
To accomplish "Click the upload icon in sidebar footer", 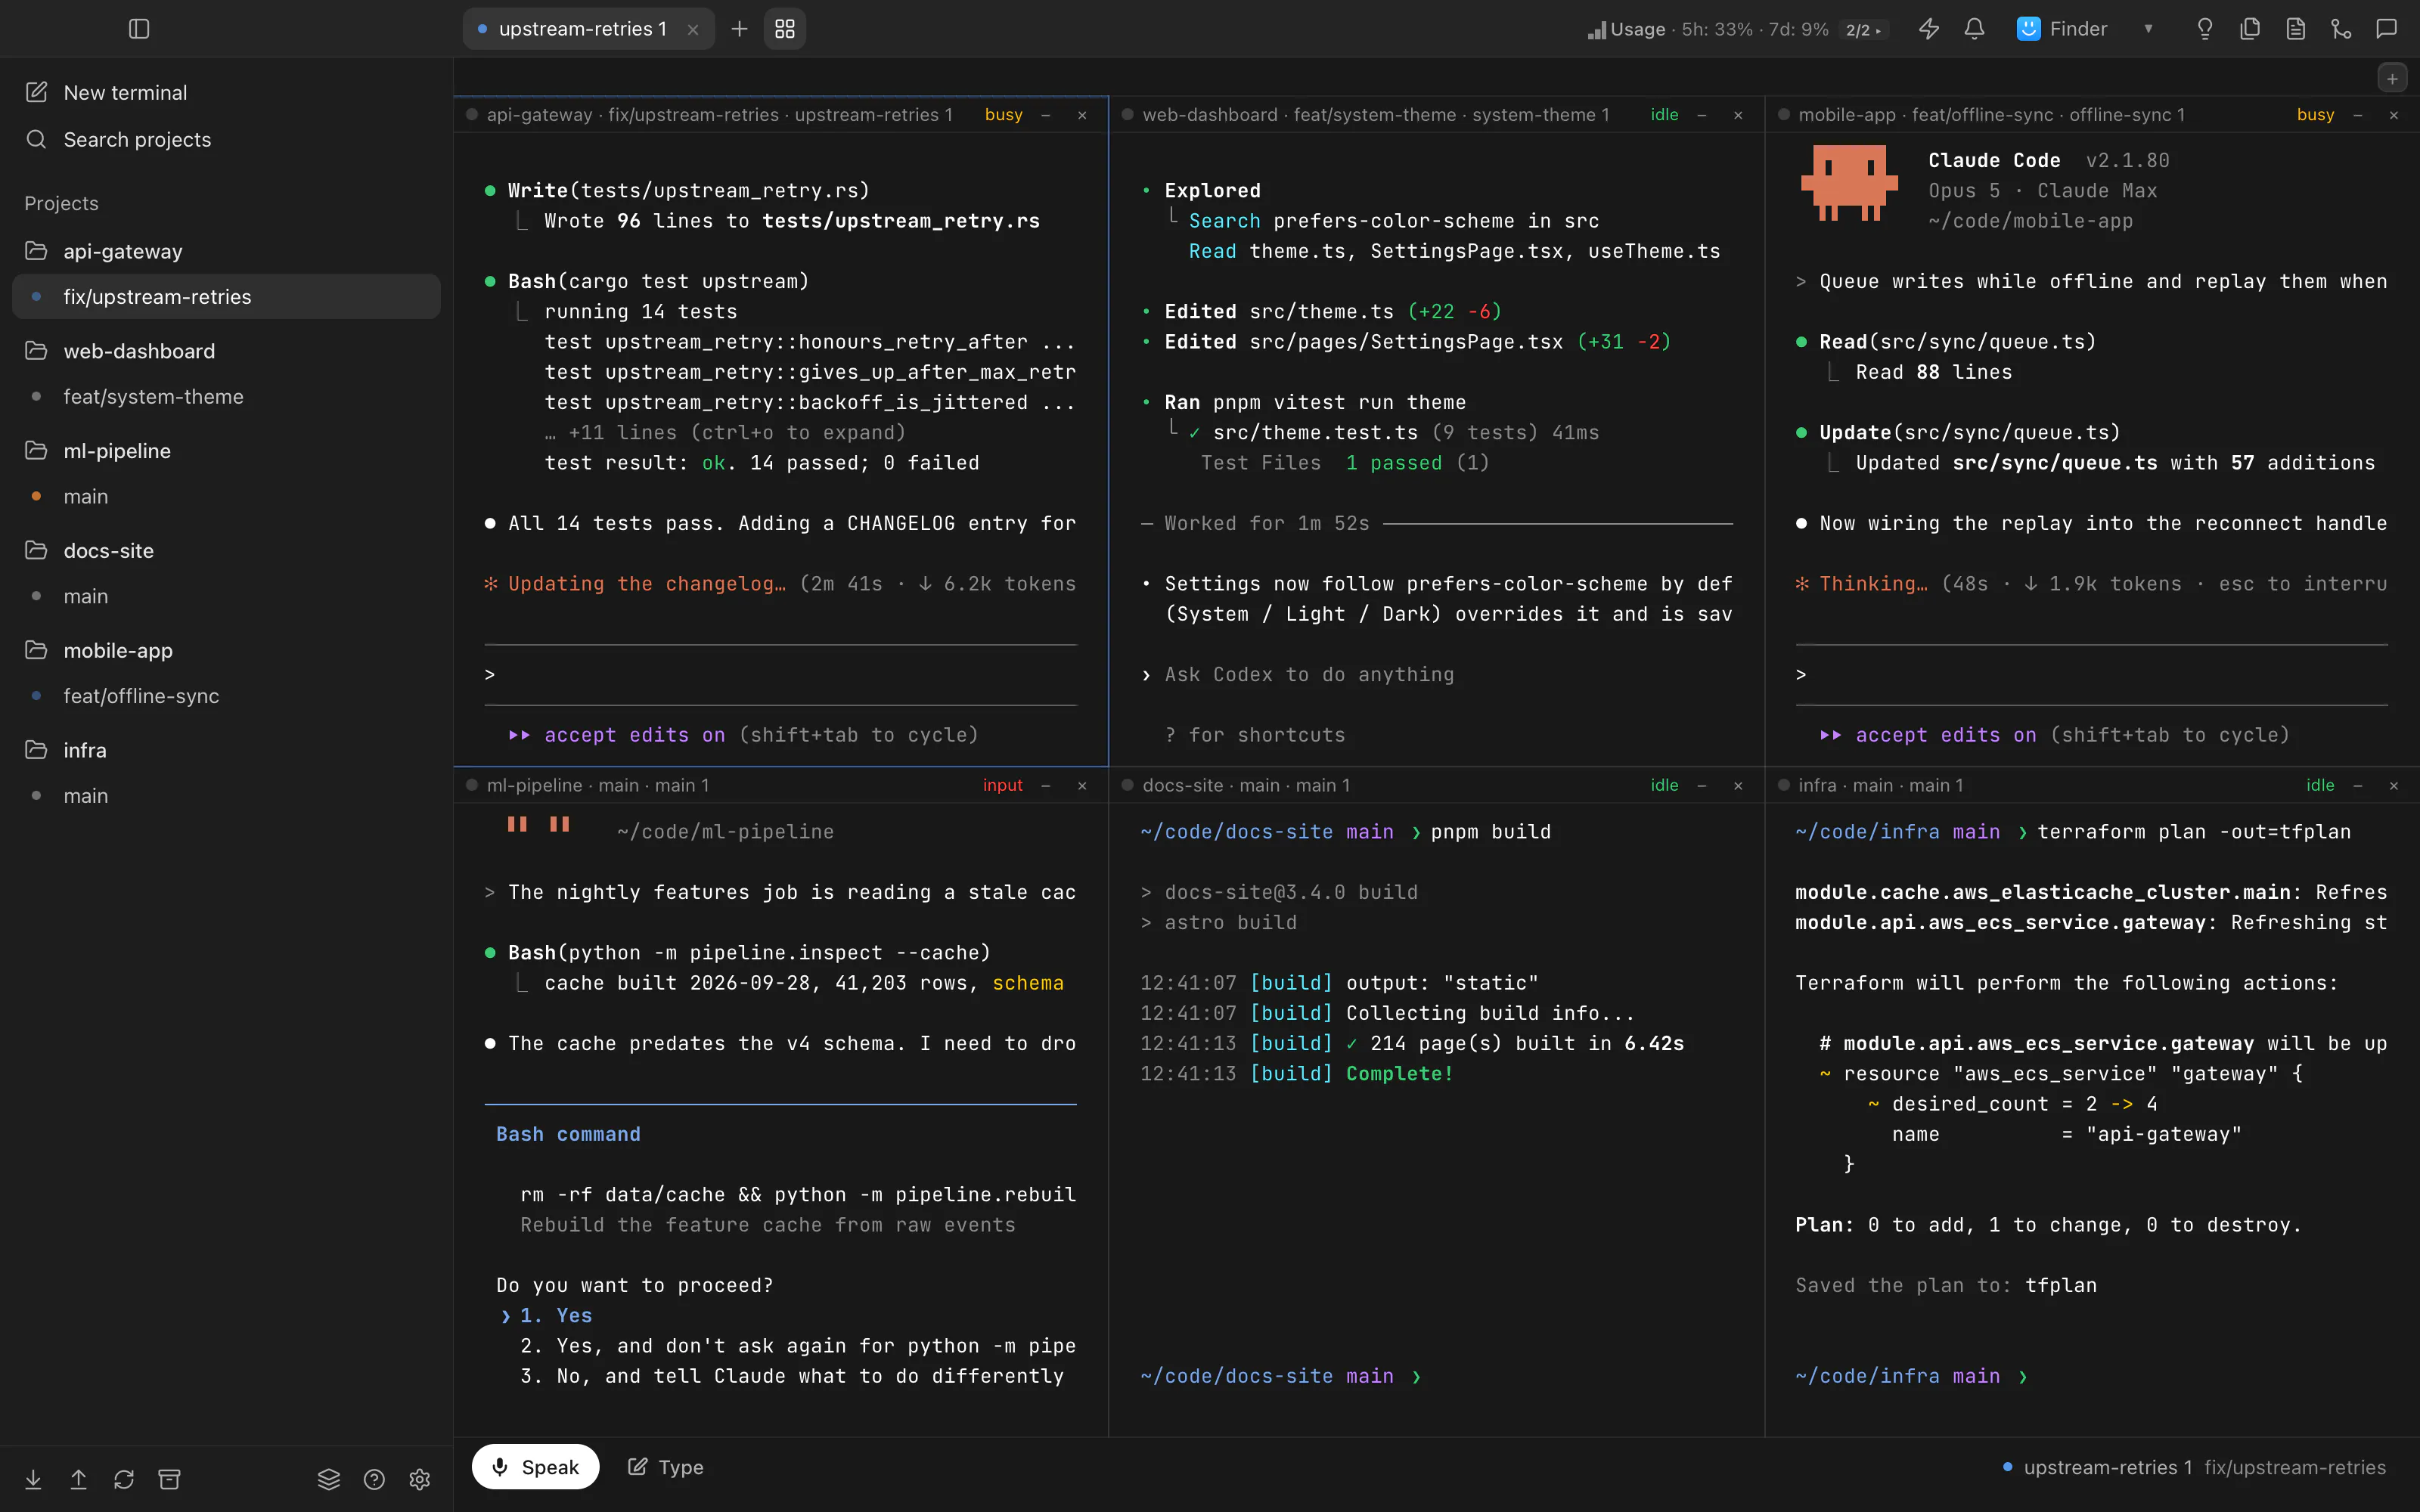I will pyautogui.click(x=78, y=1479).
